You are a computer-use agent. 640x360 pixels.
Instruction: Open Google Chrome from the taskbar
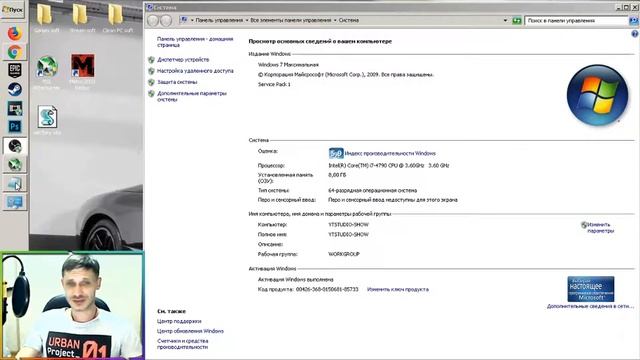coord(15,52)
